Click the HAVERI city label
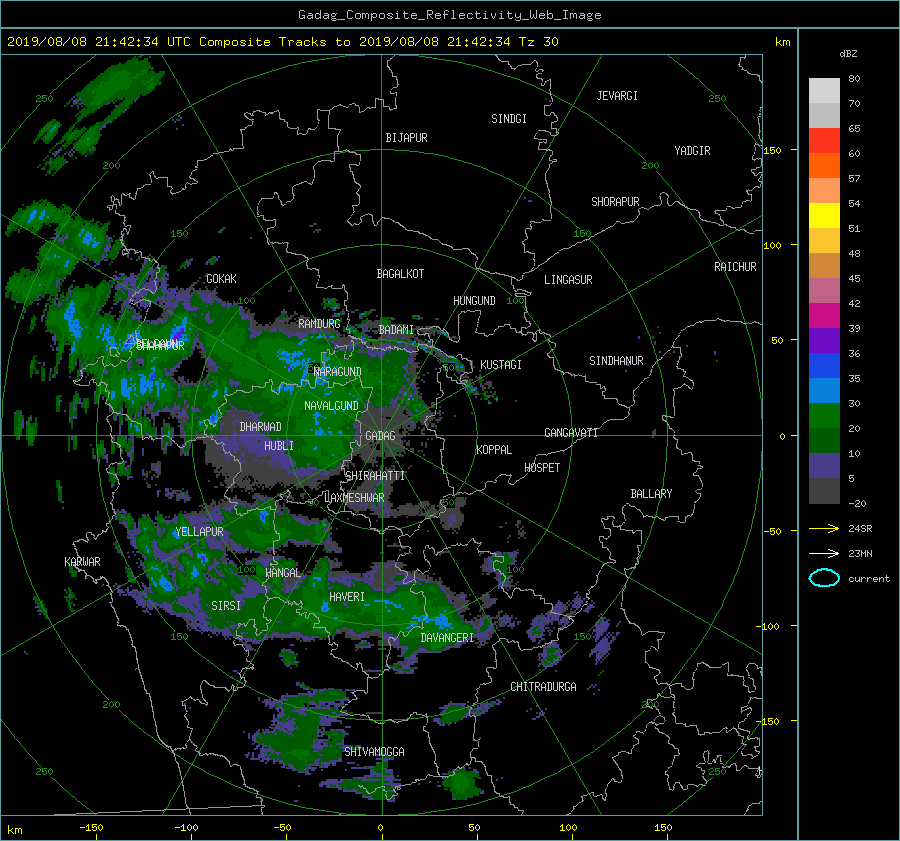The image size is (900, 841). [x=347, y=598]
